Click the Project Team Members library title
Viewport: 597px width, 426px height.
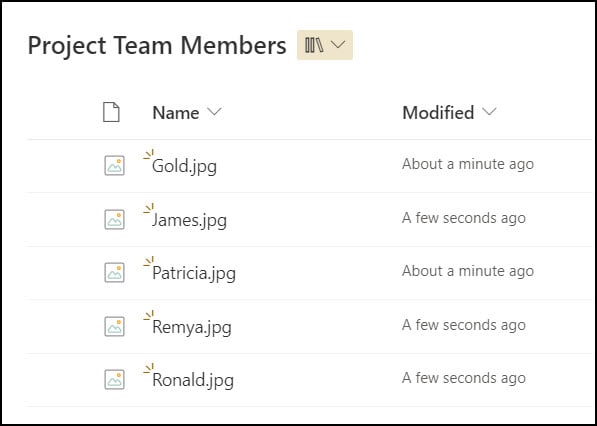[x=157, y=46]
